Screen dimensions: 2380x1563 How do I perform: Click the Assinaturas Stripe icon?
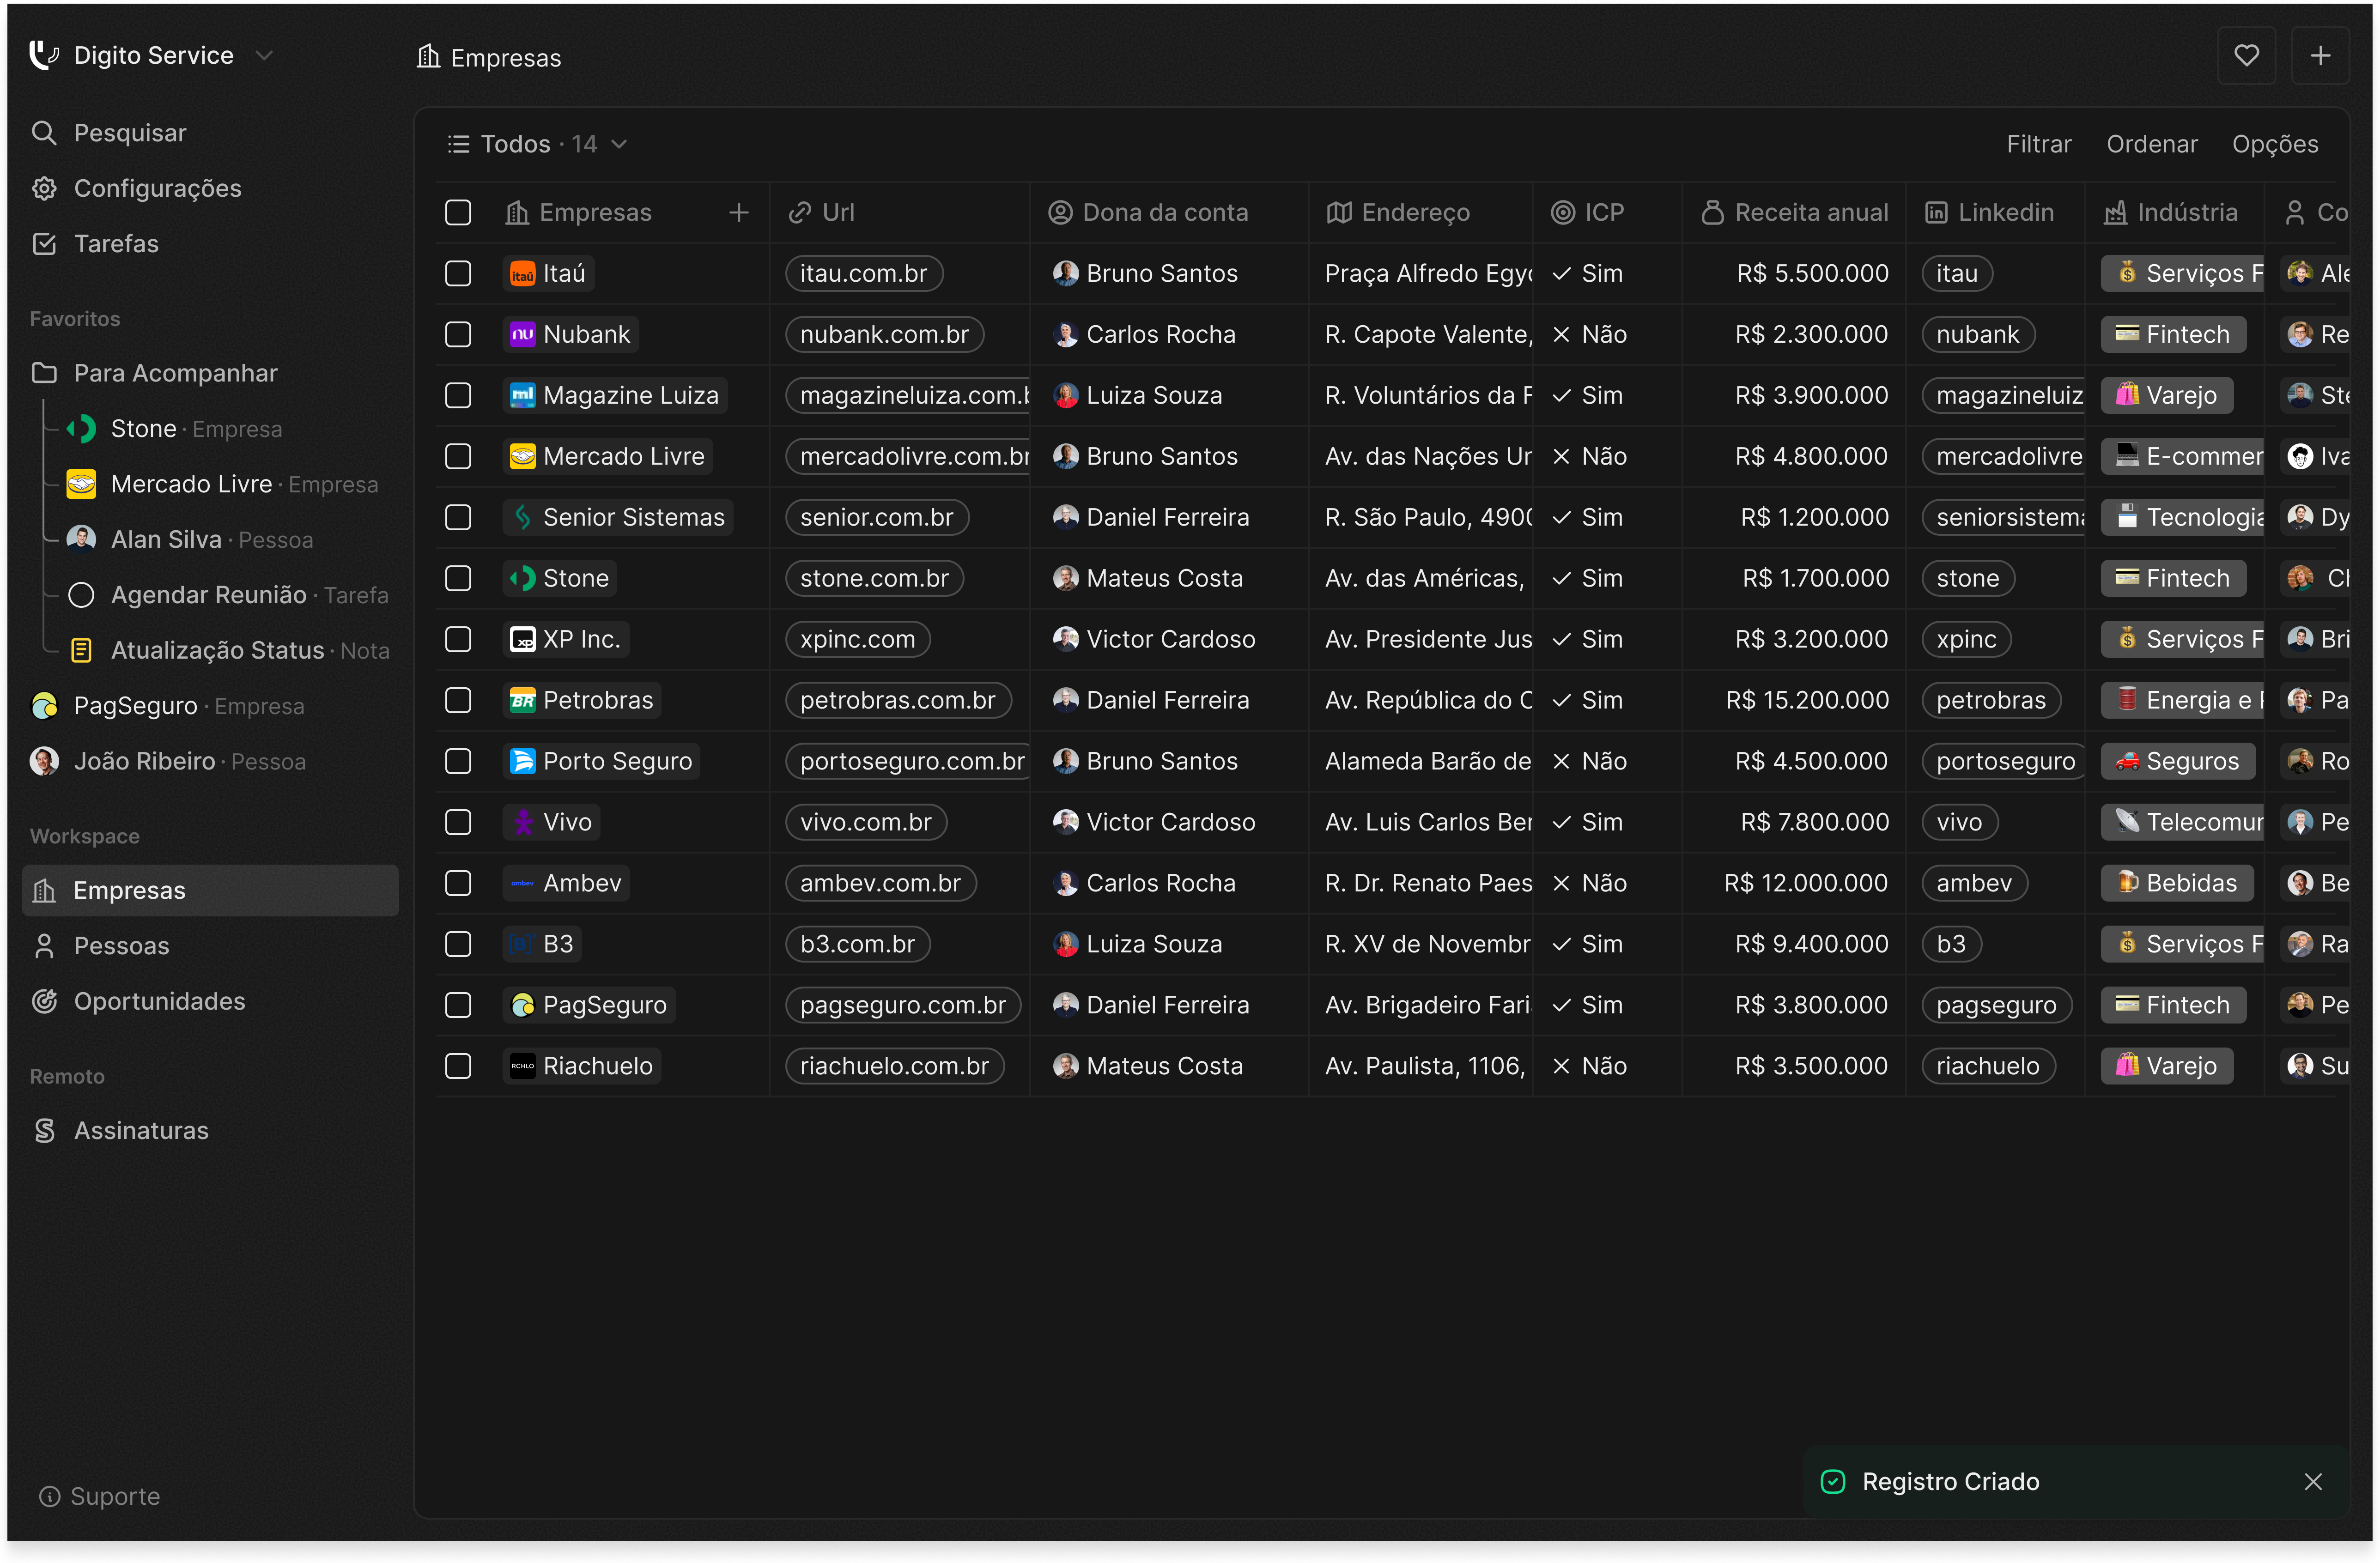[44, 1131]
